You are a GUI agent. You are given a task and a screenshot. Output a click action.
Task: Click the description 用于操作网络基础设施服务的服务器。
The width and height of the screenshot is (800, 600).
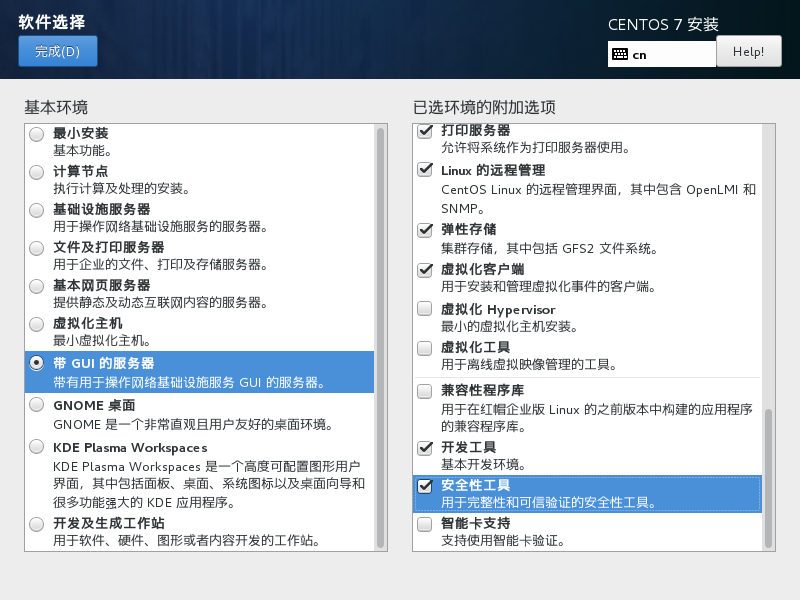(x=161, y=227)
